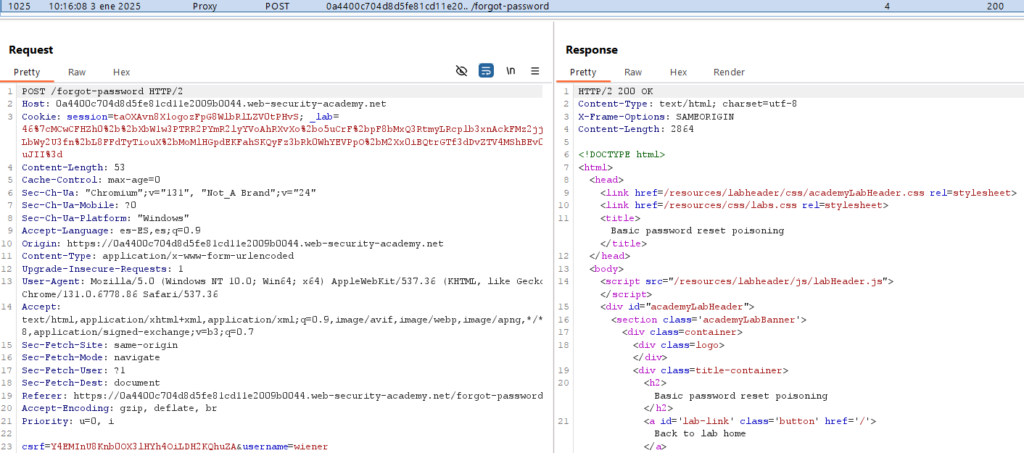Switch to the Raw tab in Request panel
1024x453 pixels.
pos(77,72)
